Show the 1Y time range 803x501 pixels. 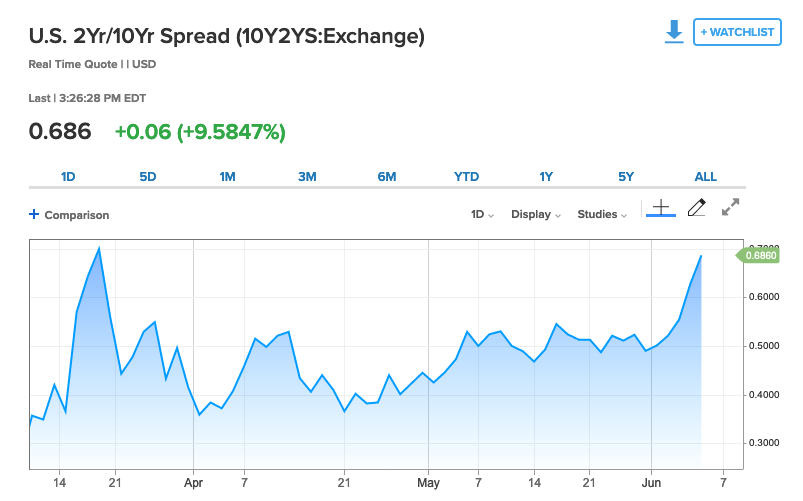[x=546, y=177]
